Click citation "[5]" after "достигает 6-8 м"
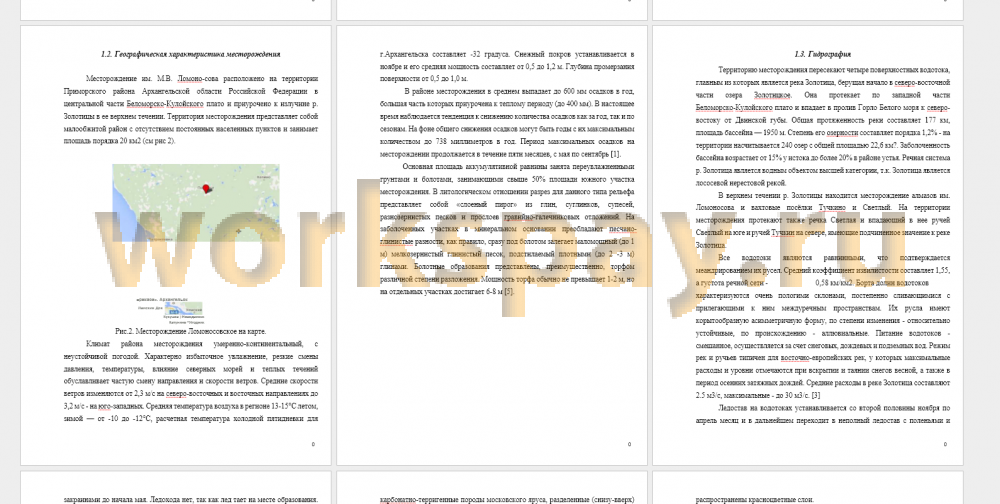The width and height of the screenshot is (1000, 504). click(x=509, y=292)
